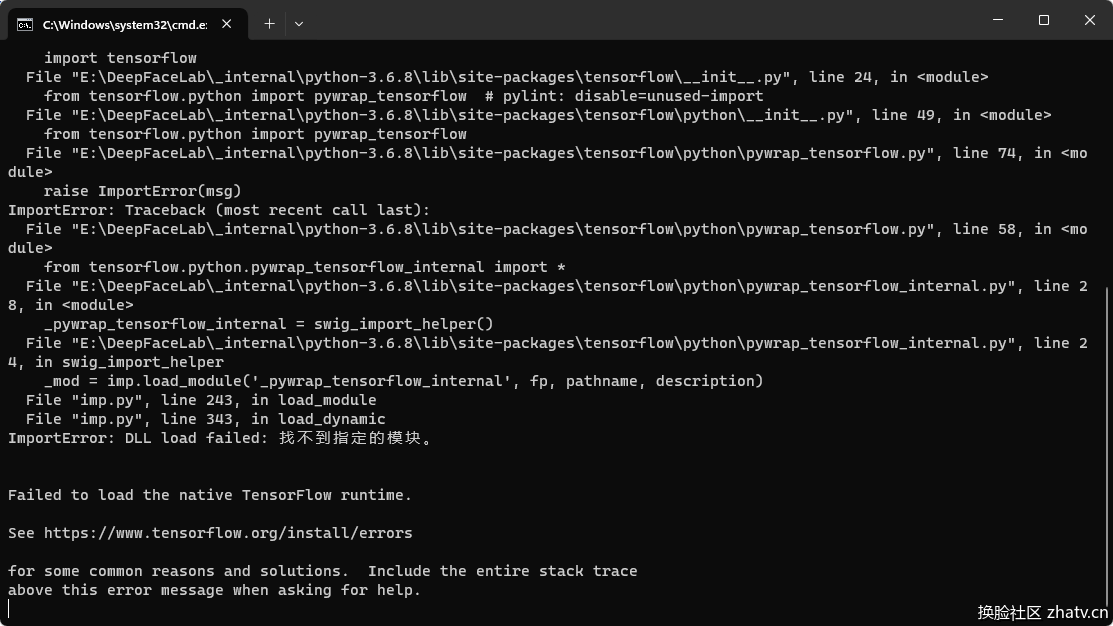Click the 'swig_import_helper()' assignment line
The image size is (1113, 626).
coord(268,324)
